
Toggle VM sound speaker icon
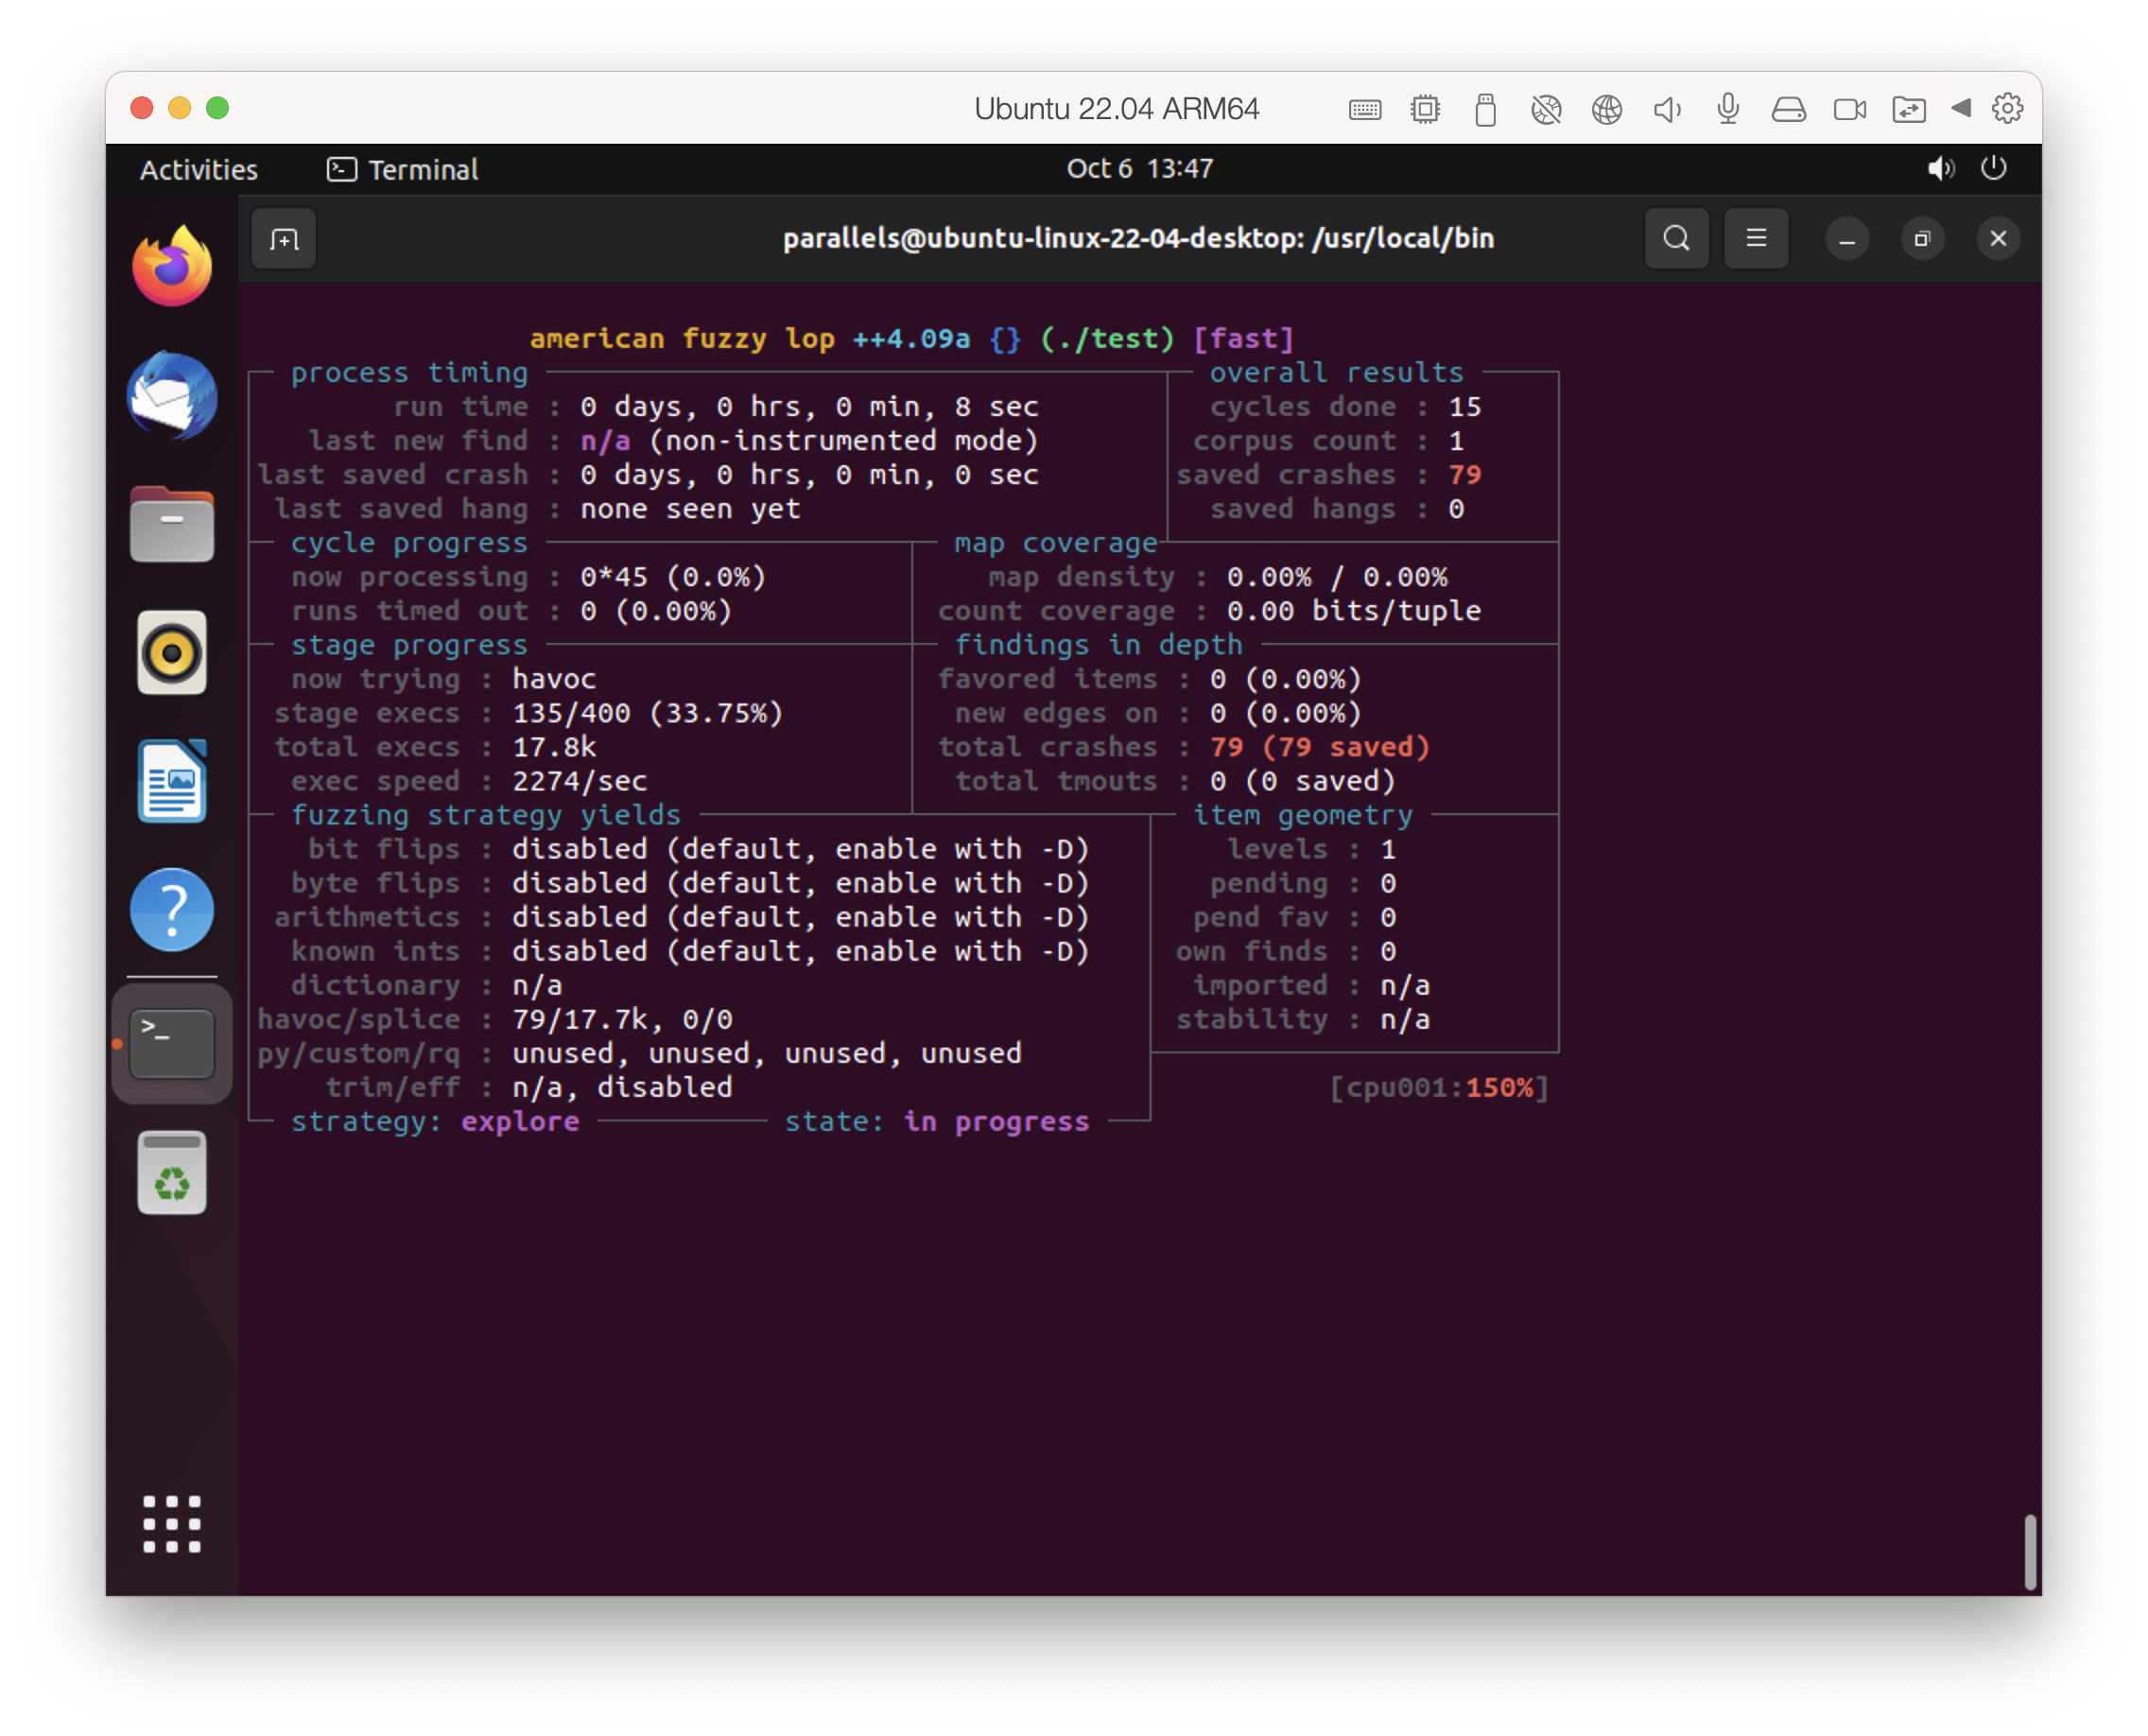pos(1667,108)
